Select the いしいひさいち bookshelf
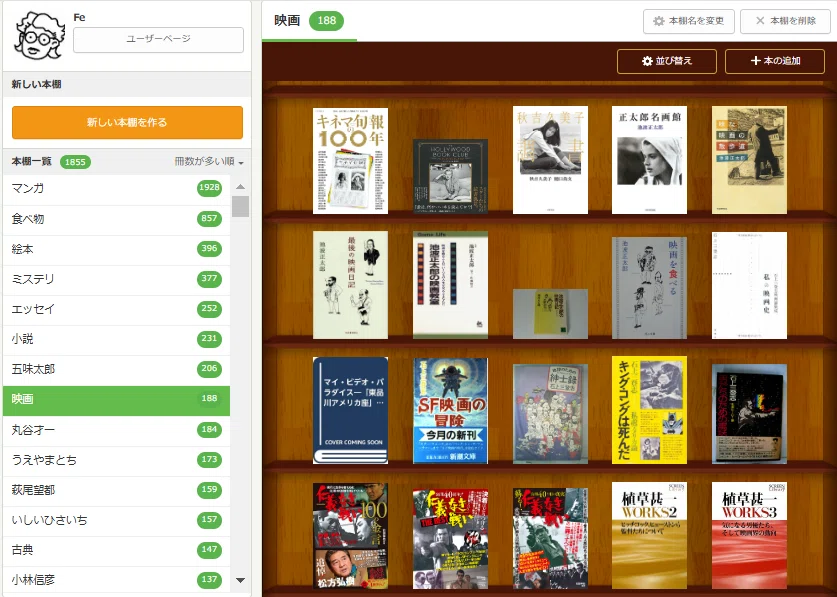 tap(116, 519)
